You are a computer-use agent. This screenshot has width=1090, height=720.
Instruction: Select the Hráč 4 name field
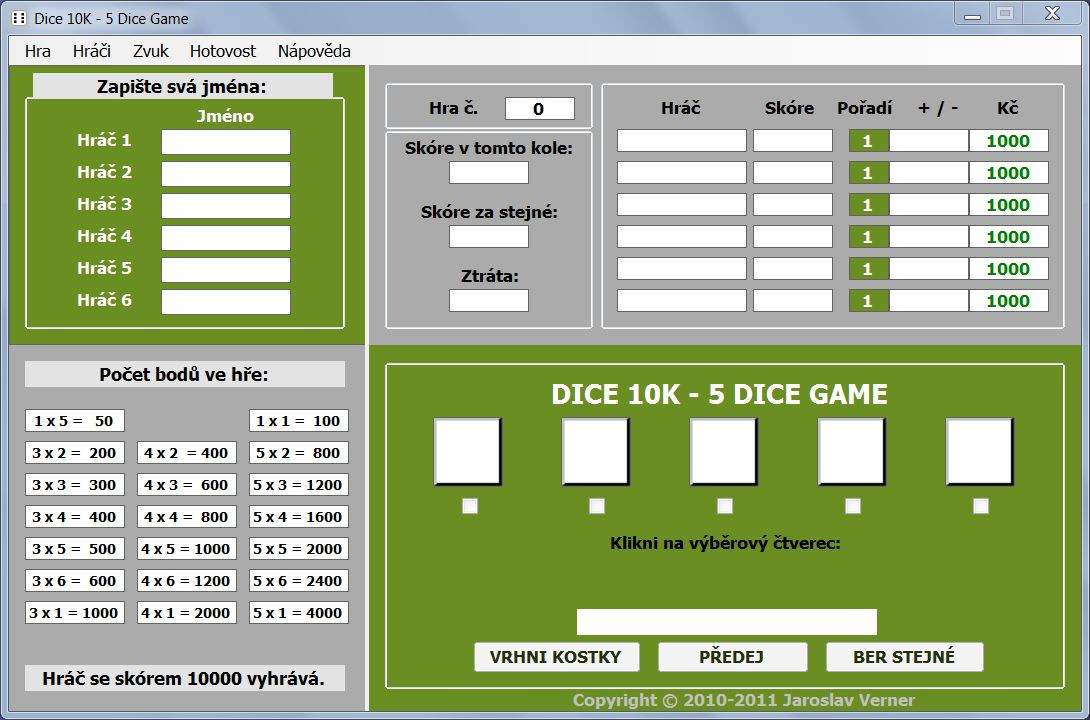[226, 238]
